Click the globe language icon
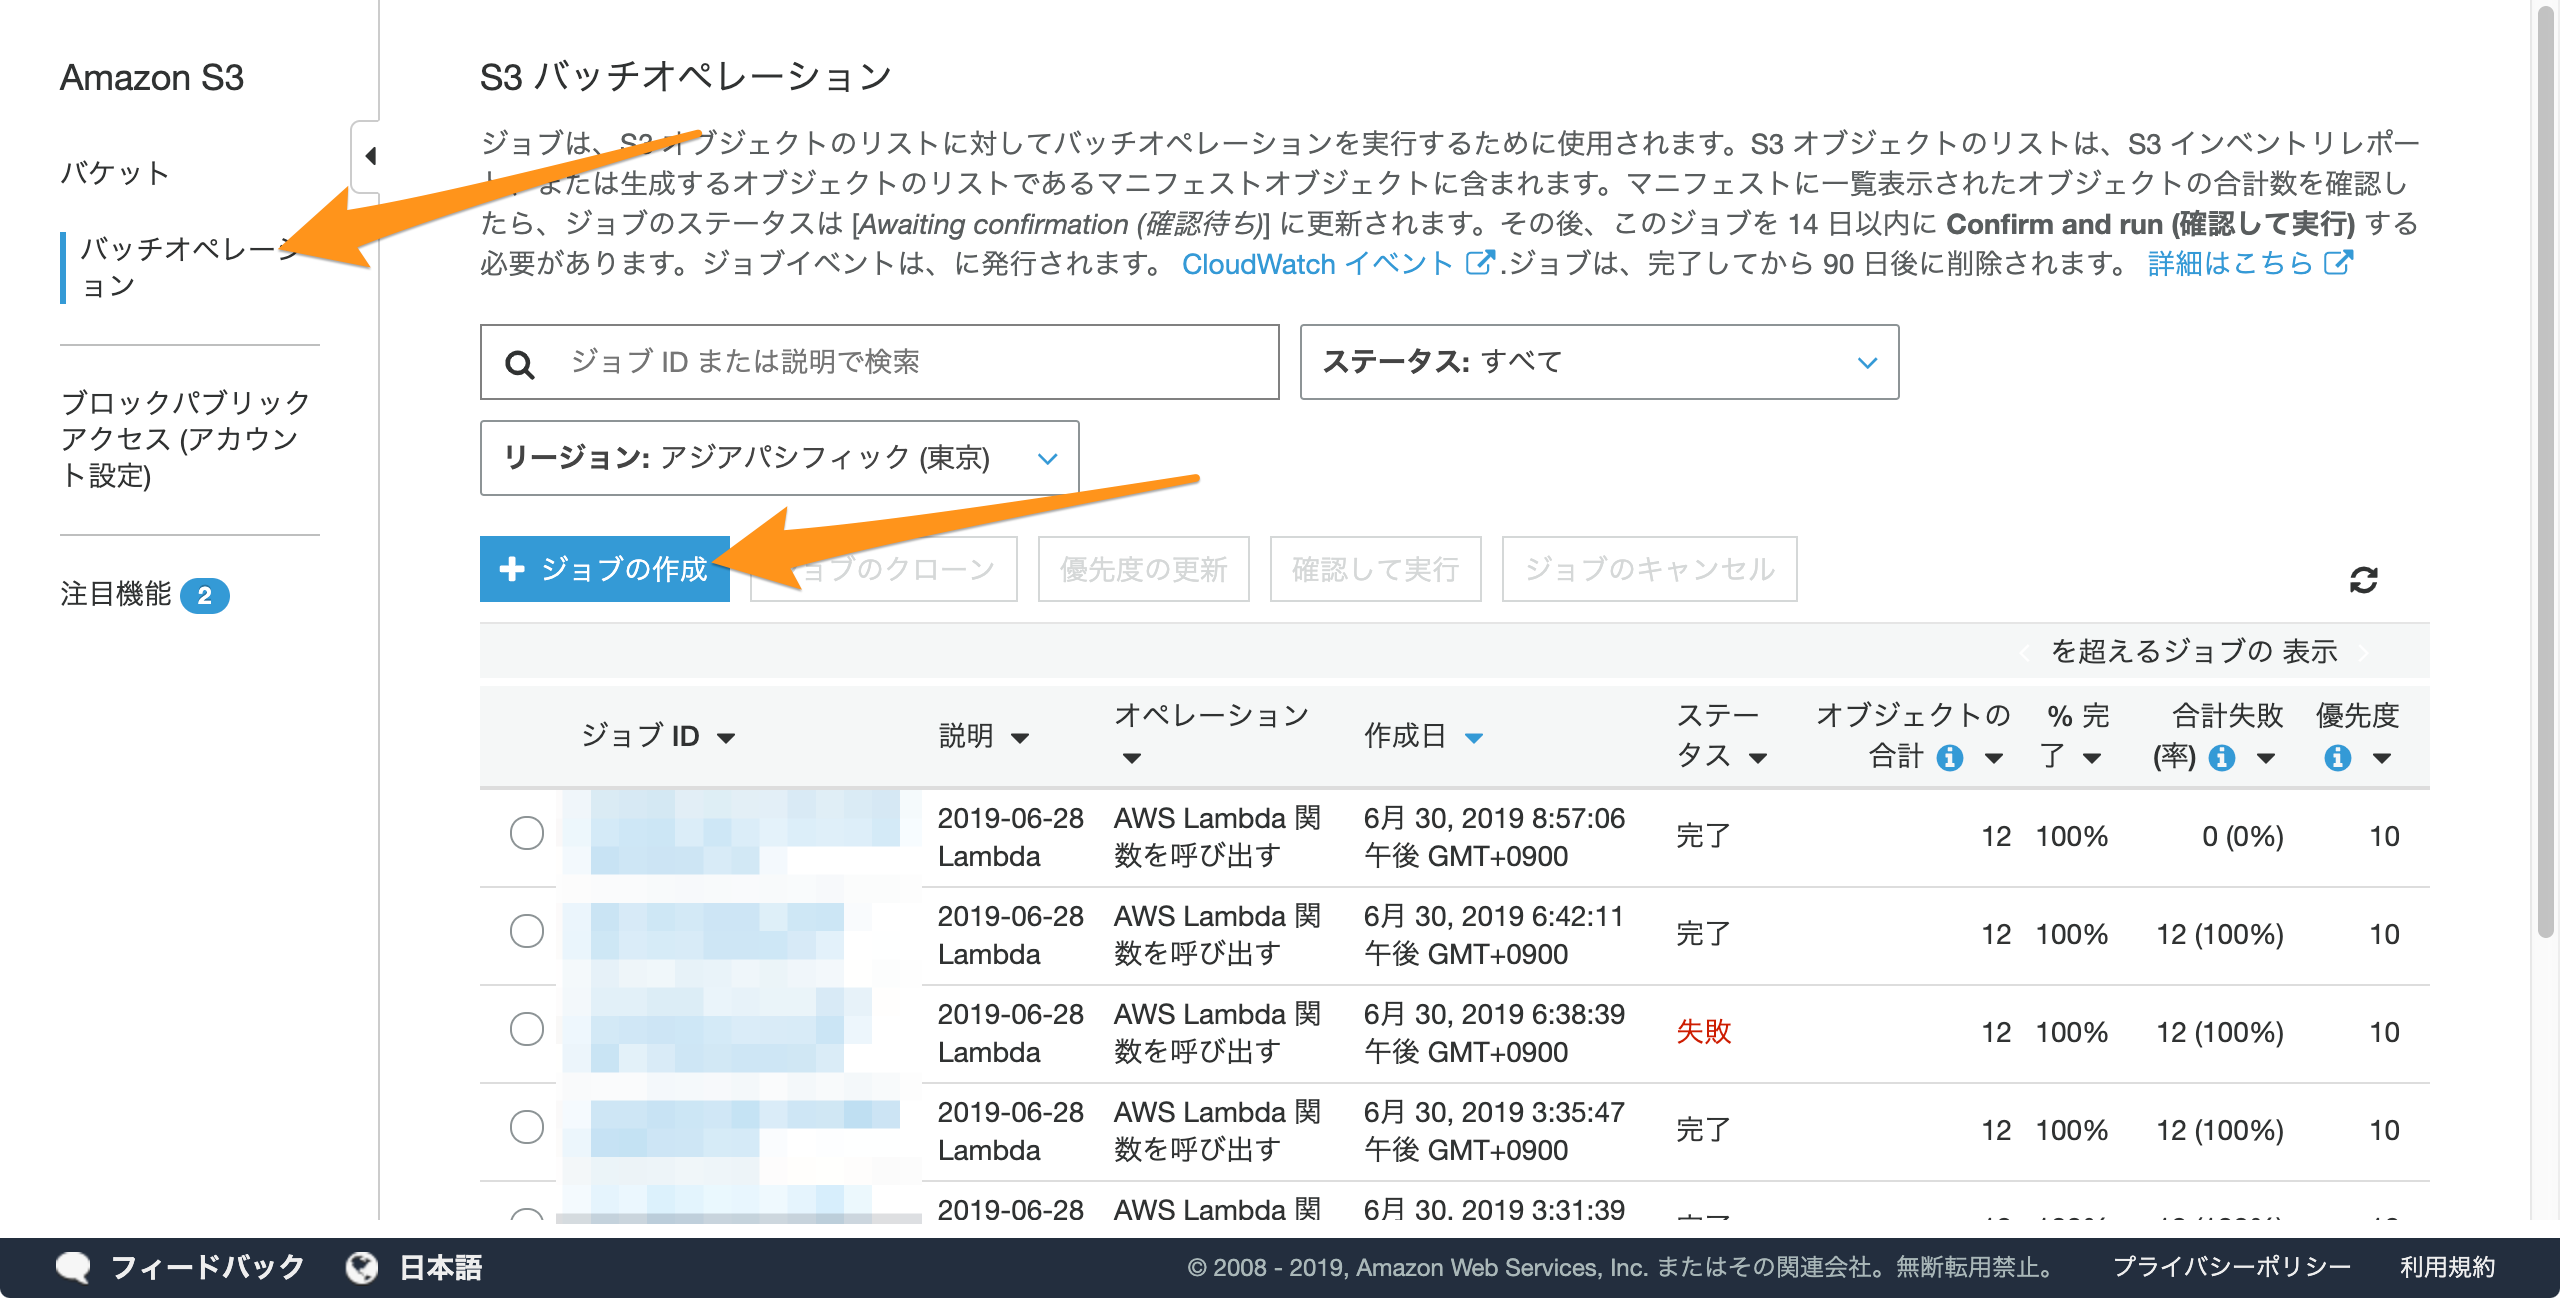2560x1298 pixels. (x=362, y=1268)
